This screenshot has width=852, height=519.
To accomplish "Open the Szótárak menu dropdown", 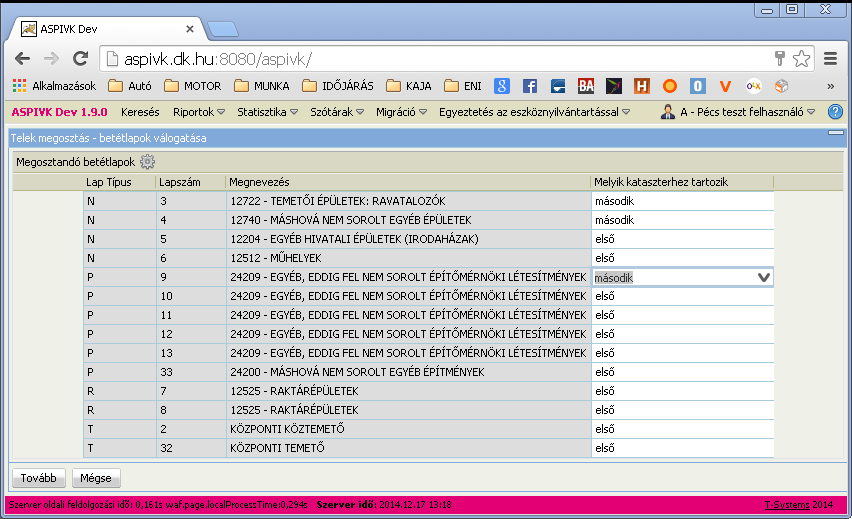I will click(x=337, y=112).
